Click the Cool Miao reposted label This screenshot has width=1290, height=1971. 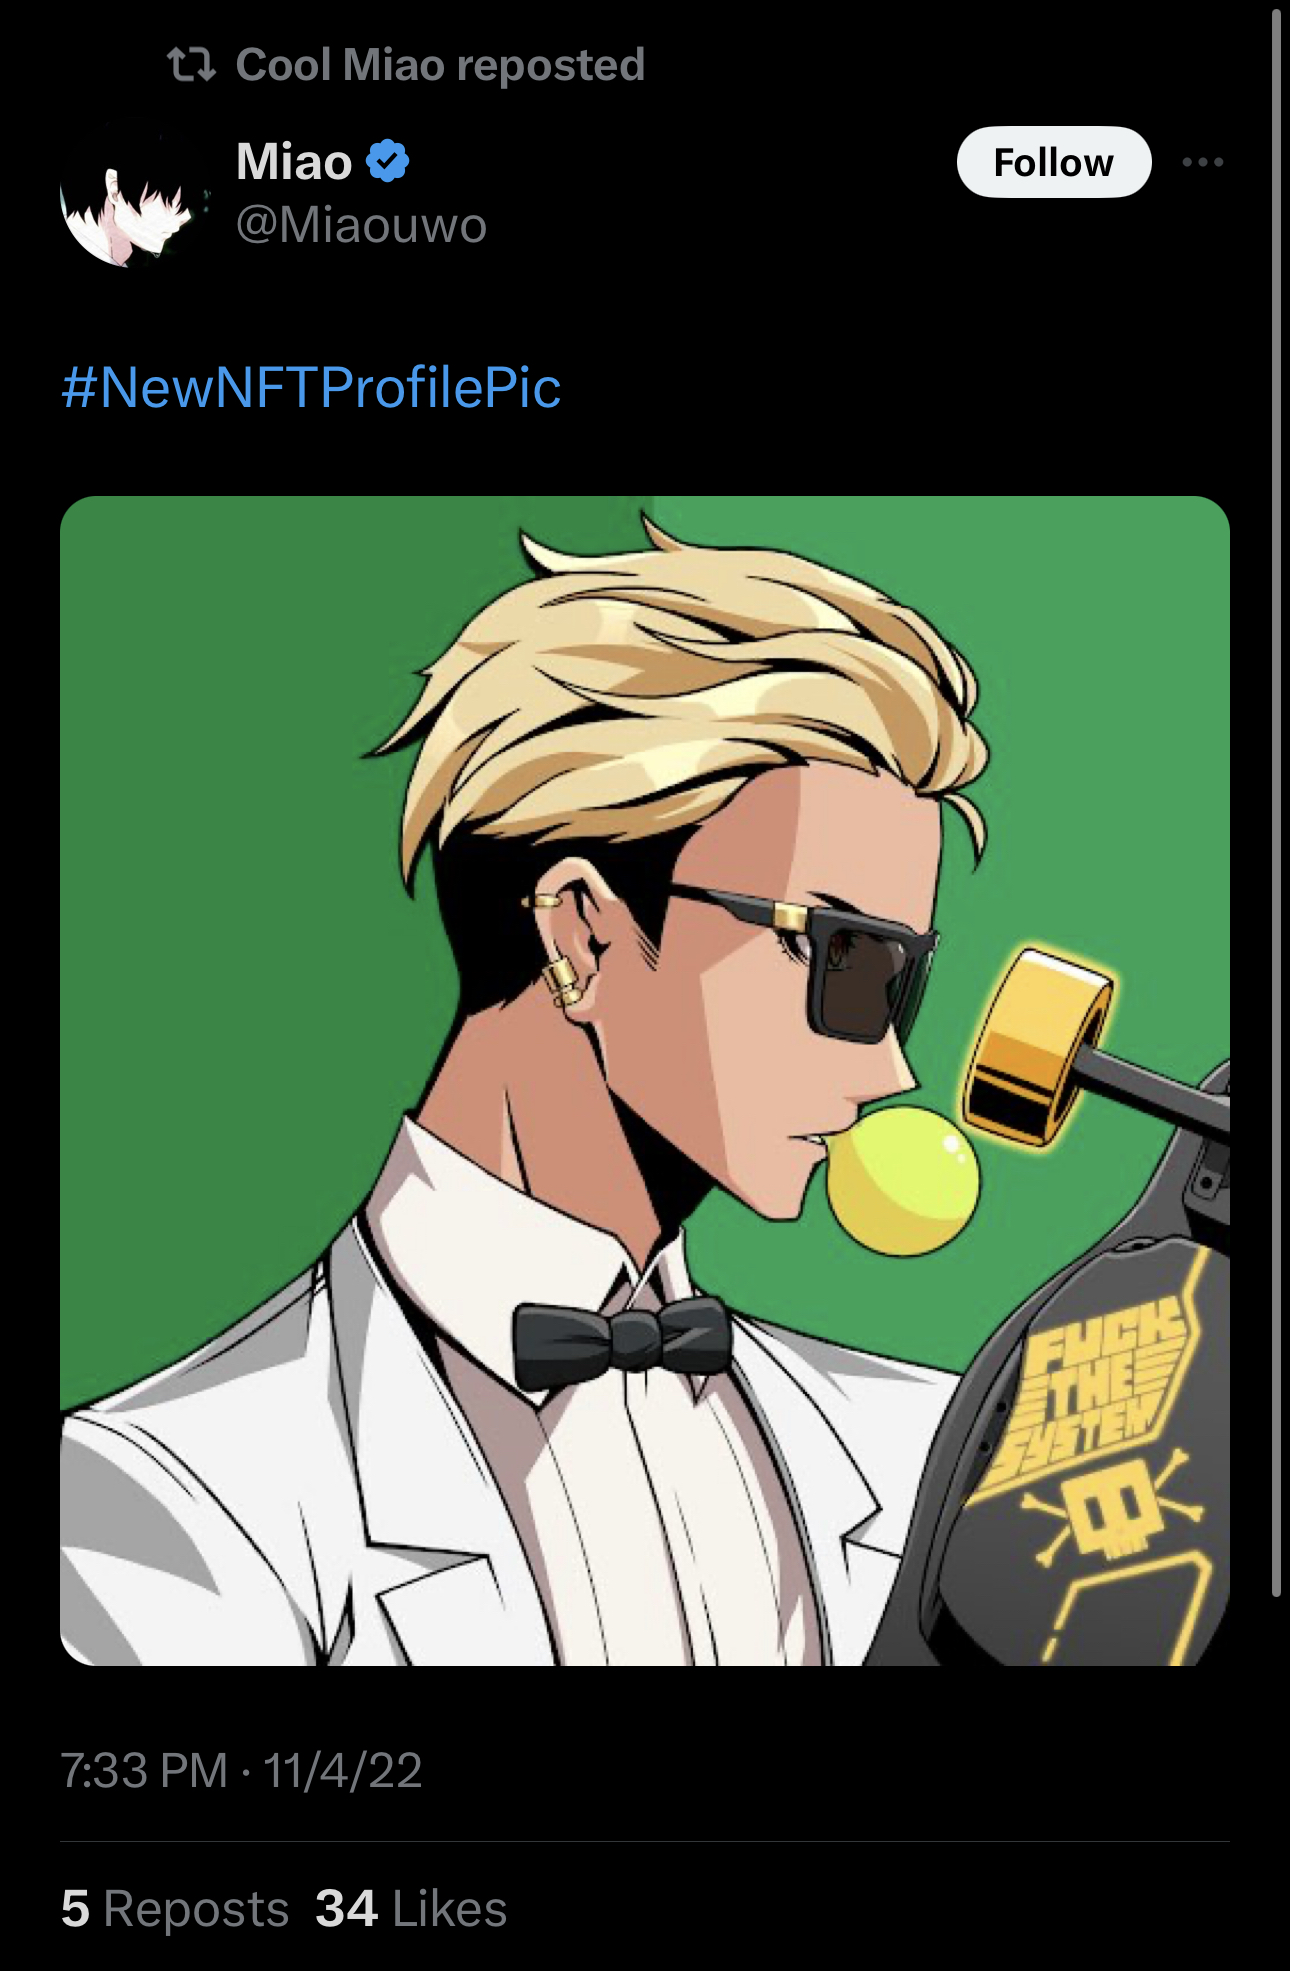pyautogui.click(x=440, y=65)
